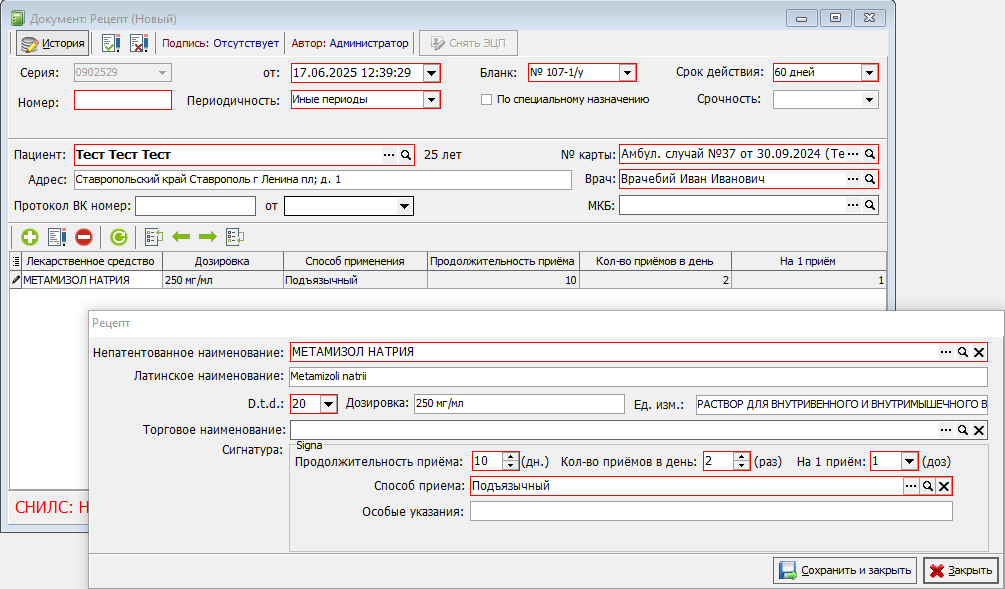Click the green left arrow icon
The image size is (1005, 589).
(x=181, y=237)
